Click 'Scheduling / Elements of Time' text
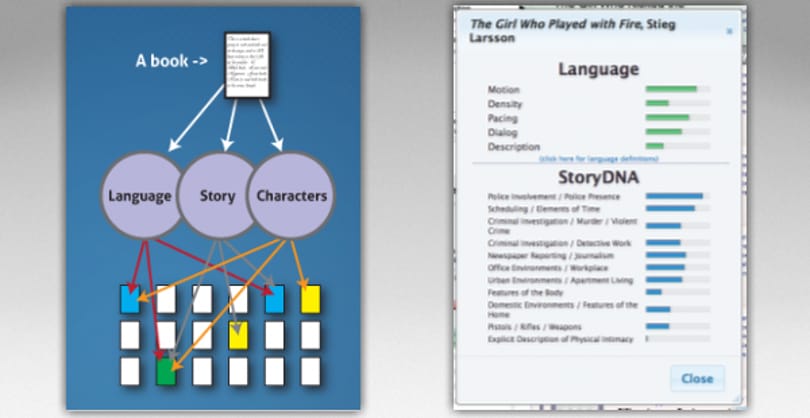 [x=544, y=209]
